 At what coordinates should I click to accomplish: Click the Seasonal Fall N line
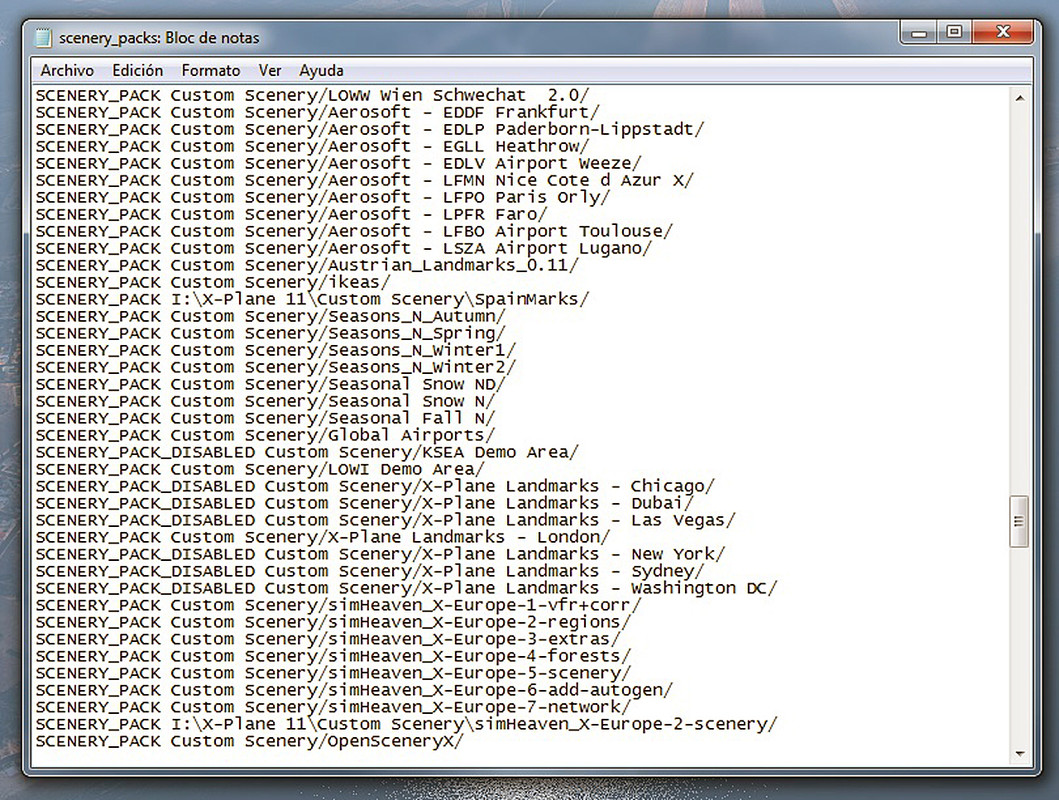tap(265, 418)
